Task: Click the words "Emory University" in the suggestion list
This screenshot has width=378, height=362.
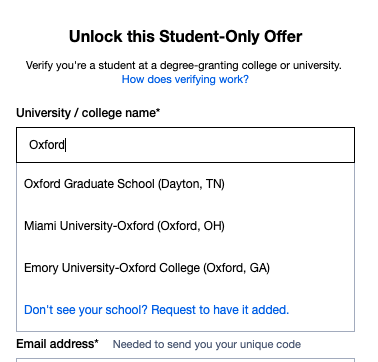Action: click(70, 268)
